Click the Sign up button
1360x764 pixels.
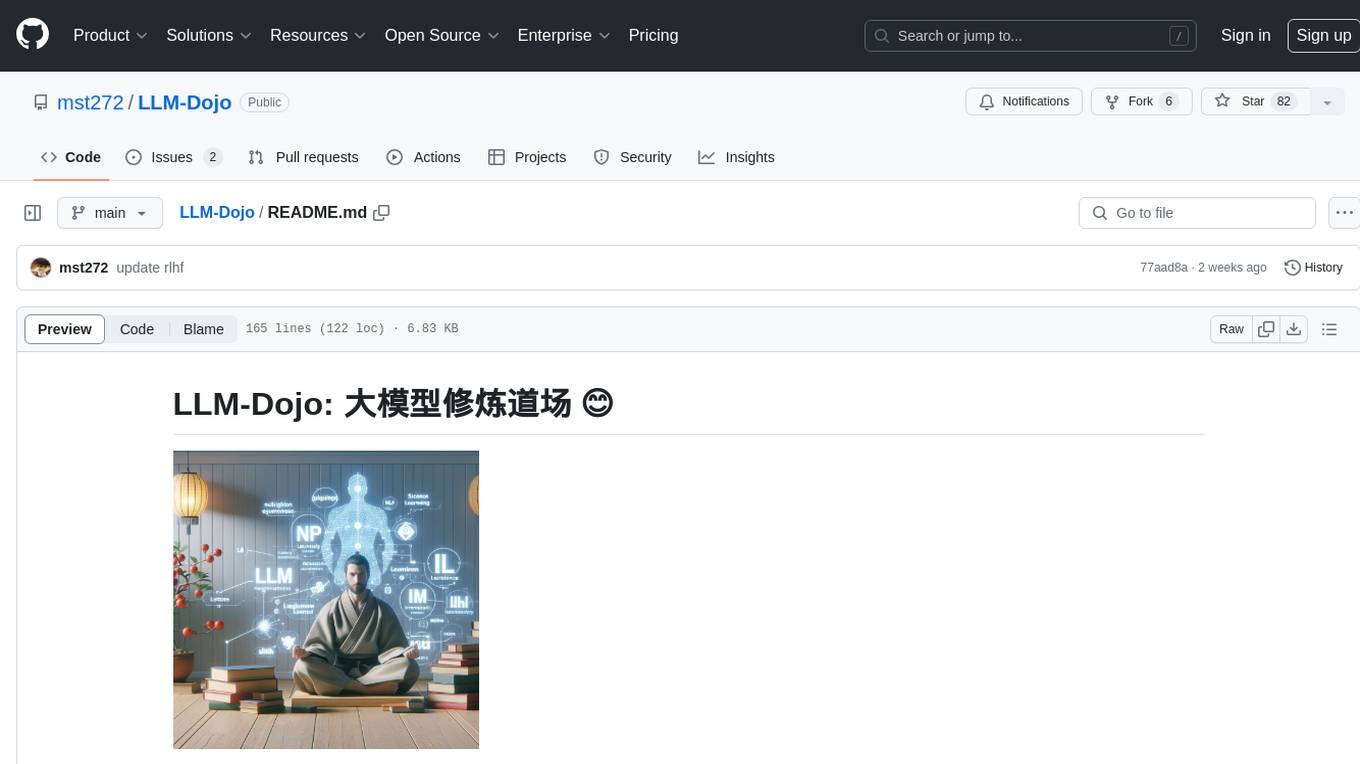click(1323, 35)
